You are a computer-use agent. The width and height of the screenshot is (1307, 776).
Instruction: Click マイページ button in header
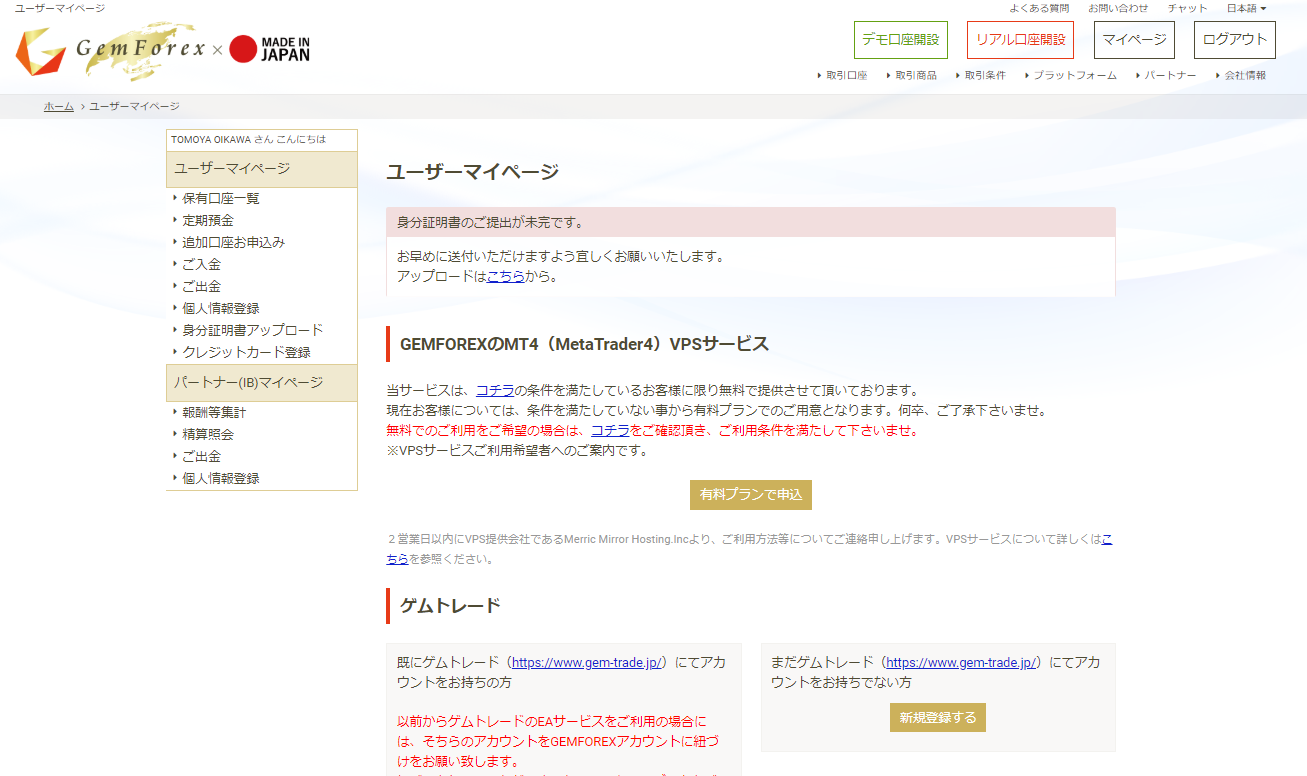click(x=1134, y=40)
